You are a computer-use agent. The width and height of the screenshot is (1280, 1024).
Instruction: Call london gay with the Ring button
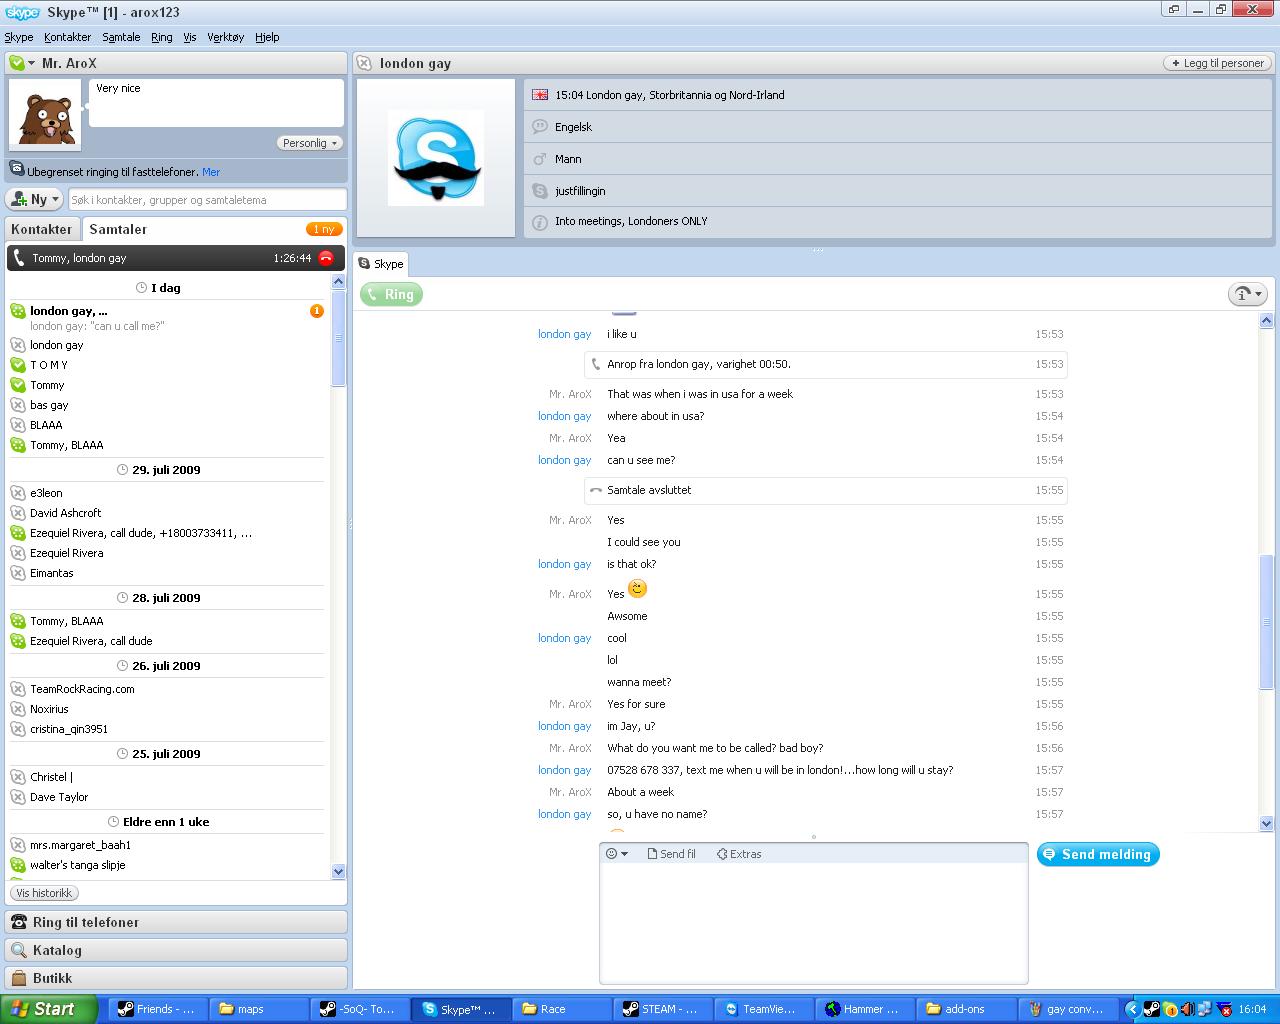(391, 294)
